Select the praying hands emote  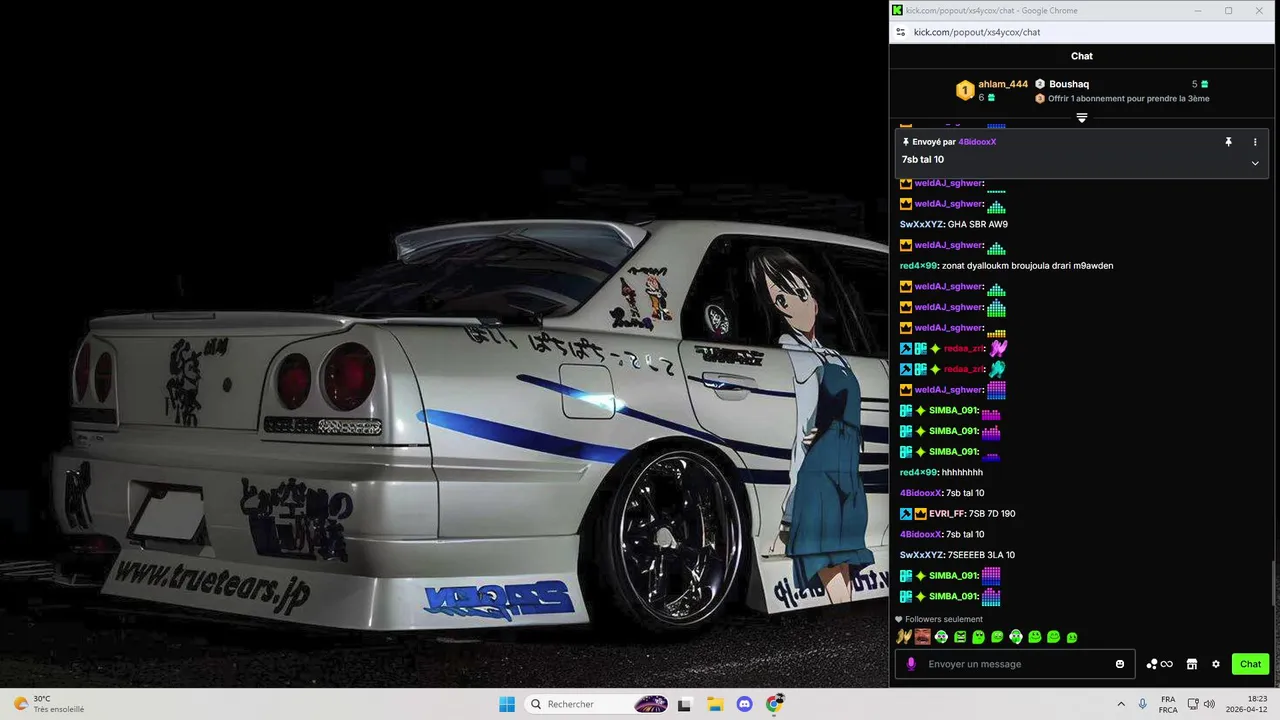pyautogui.click(x=904, y=637)
